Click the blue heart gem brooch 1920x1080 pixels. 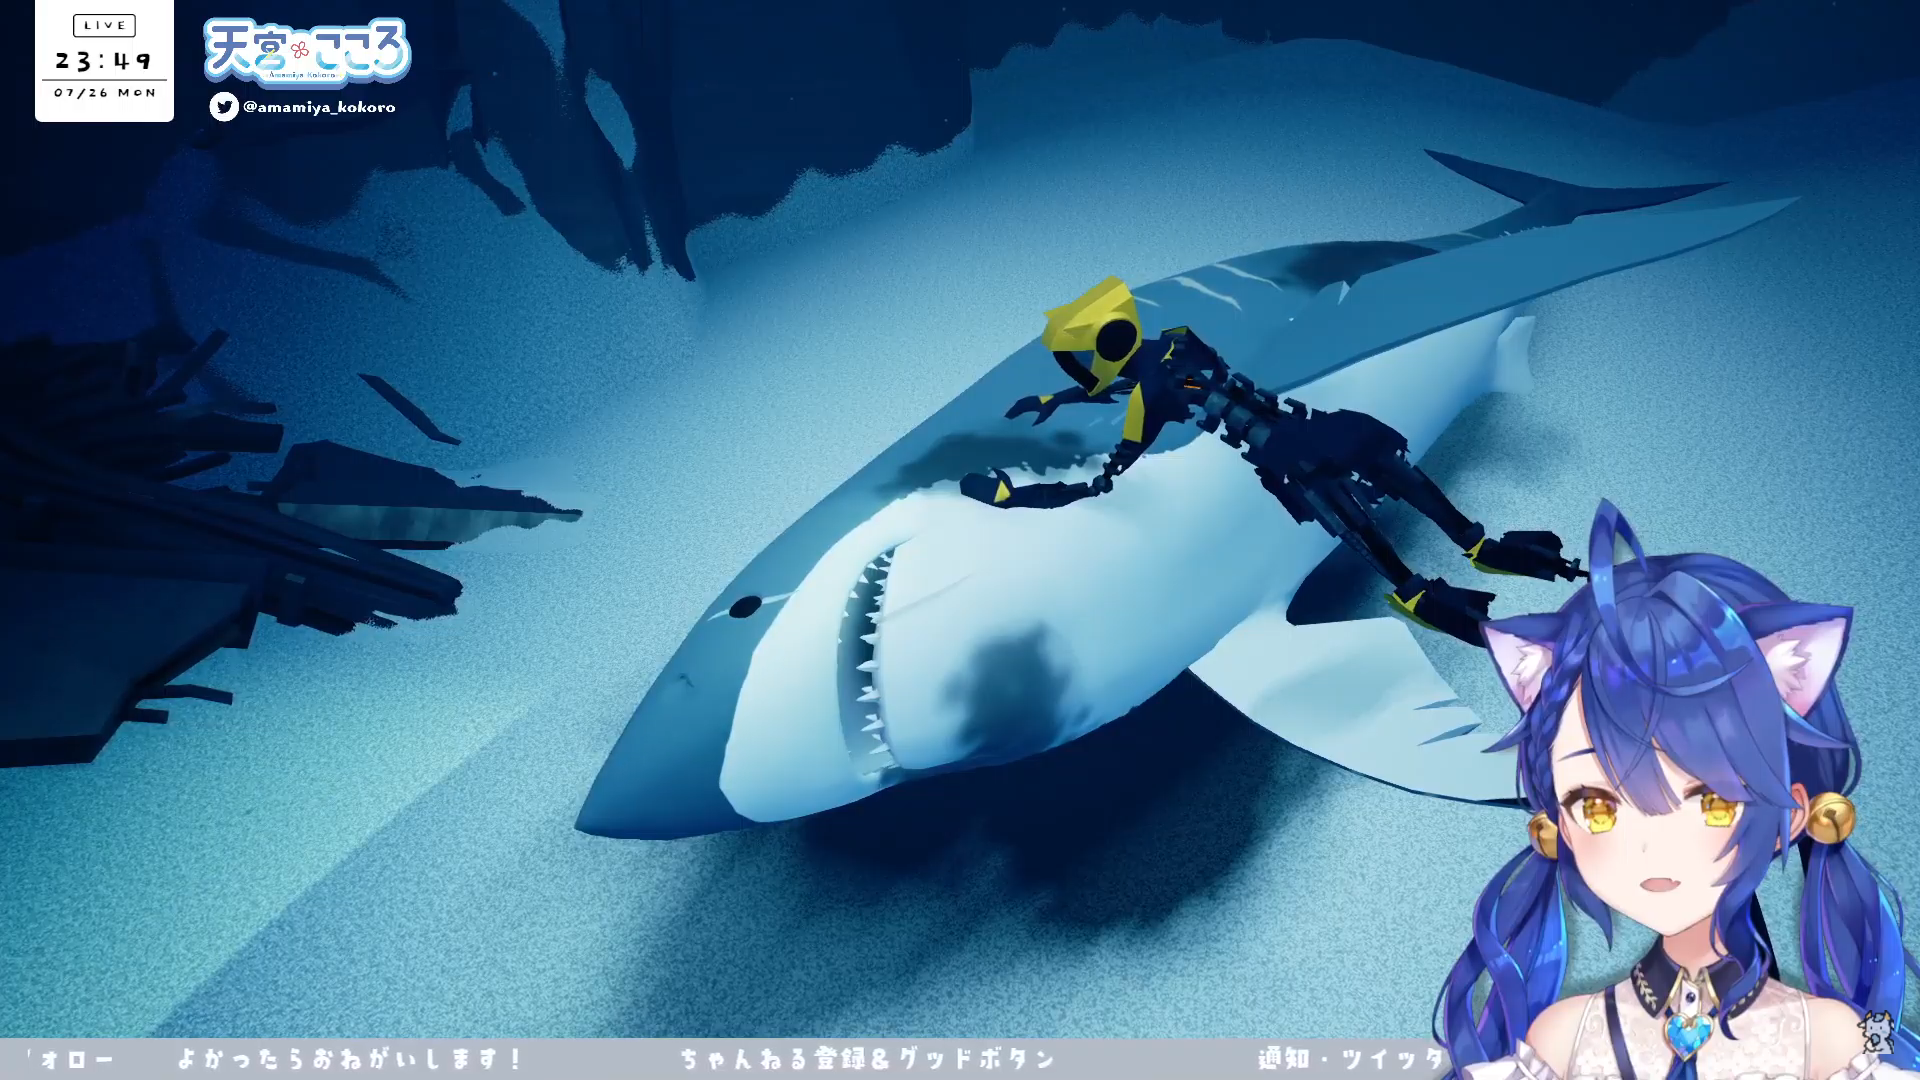tap(1688, 1034)
